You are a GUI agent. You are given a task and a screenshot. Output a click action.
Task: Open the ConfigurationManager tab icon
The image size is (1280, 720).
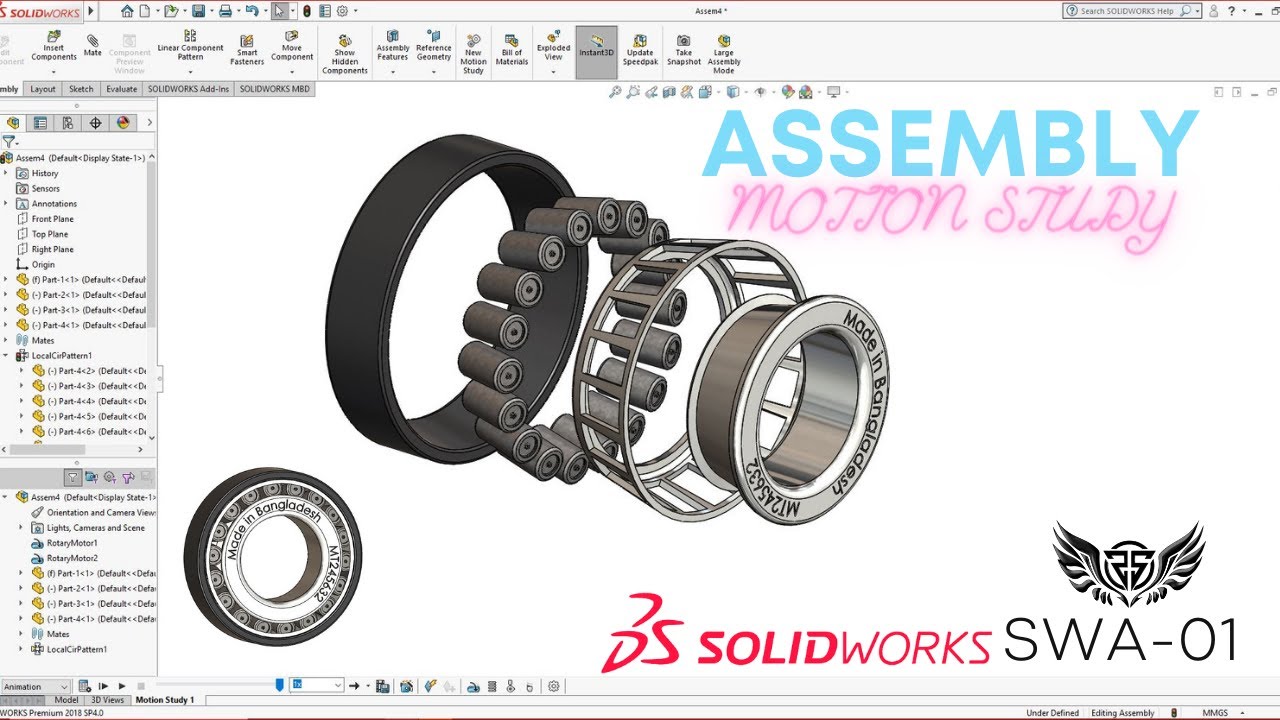[67, 123]
